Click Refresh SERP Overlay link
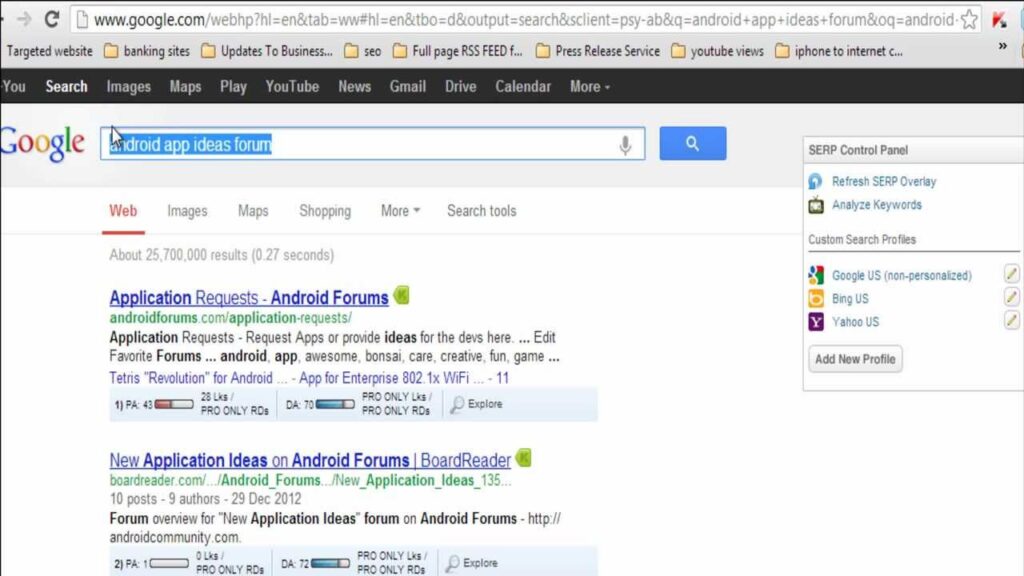This screenshot has width=1024, height=576. [884, 182]
